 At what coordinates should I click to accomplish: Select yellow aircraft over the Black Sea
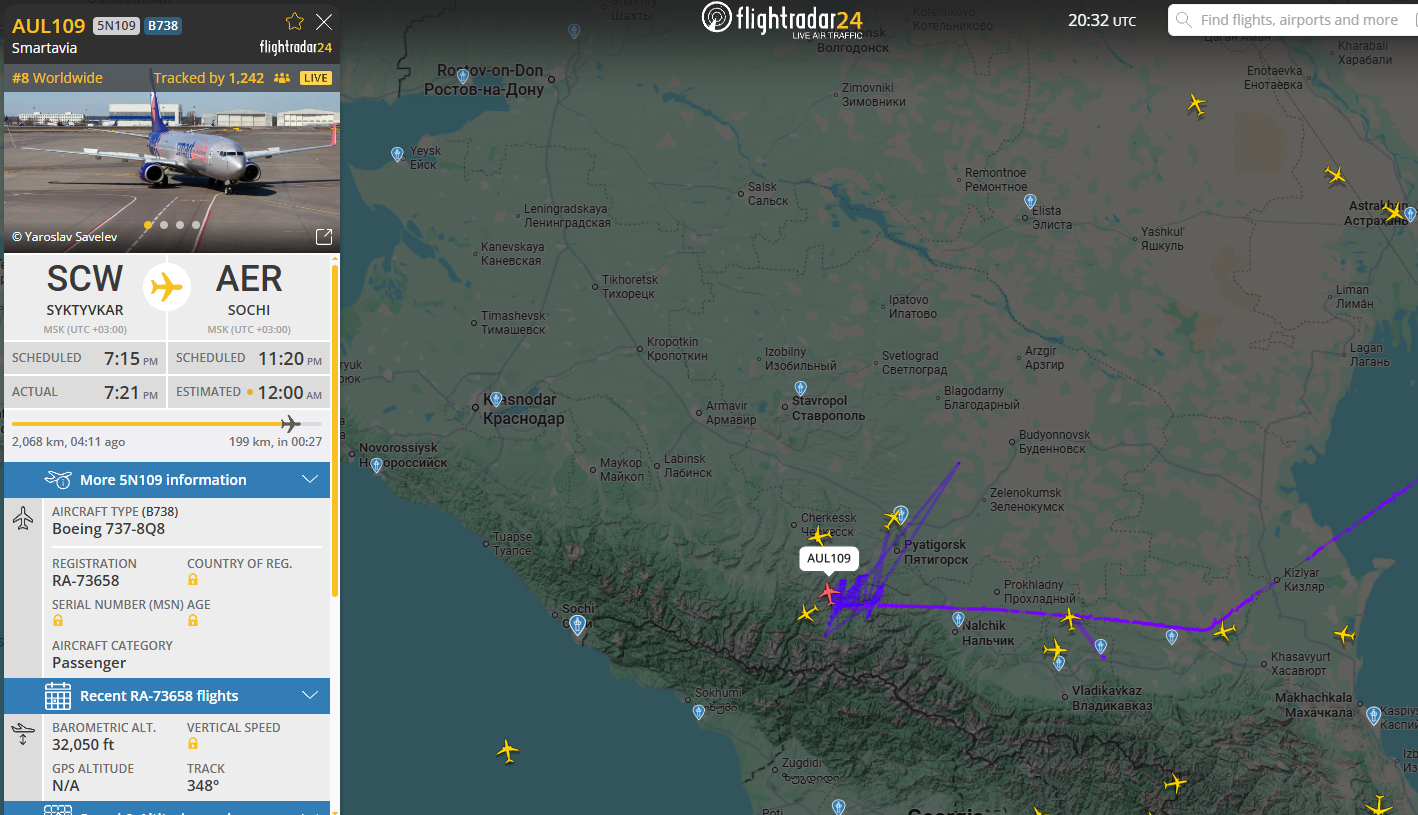point(508,750)
